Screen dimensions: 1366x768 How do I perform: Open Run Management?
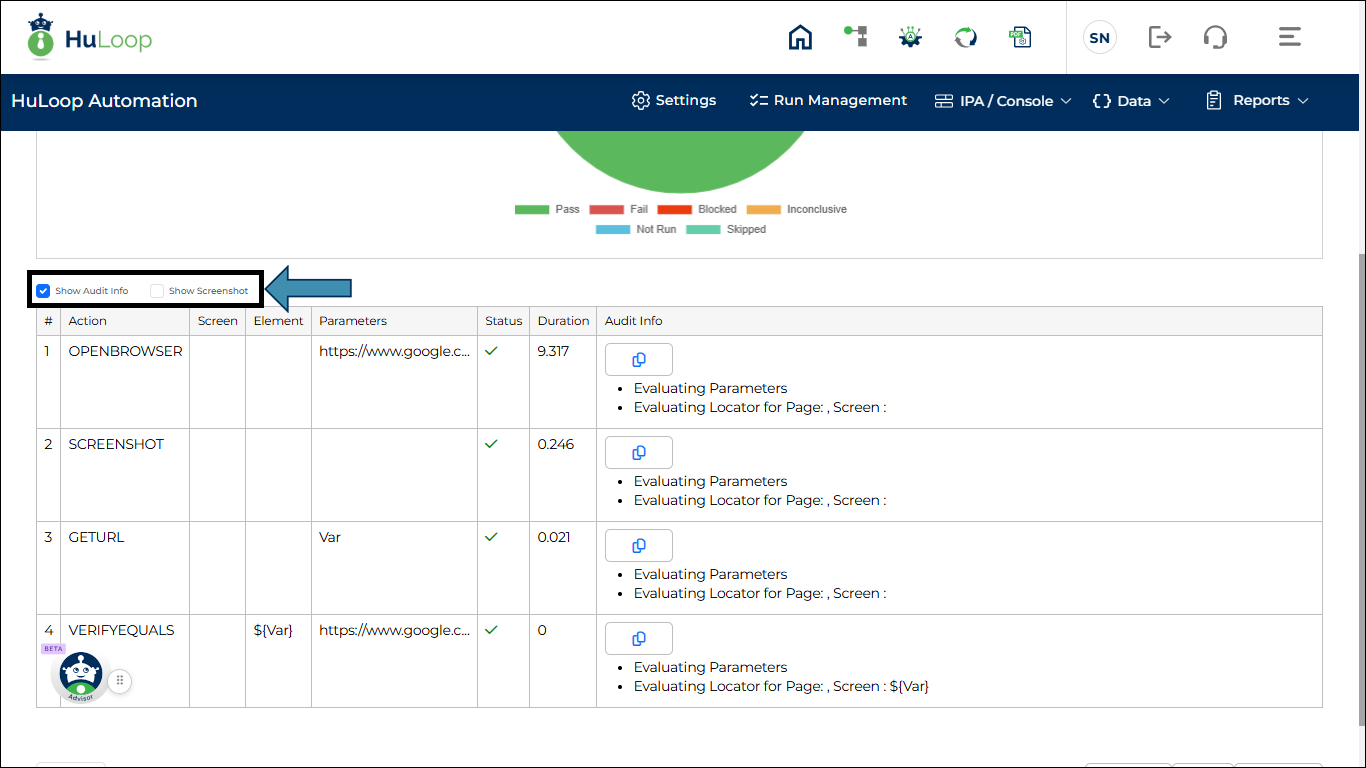point(828,101)
